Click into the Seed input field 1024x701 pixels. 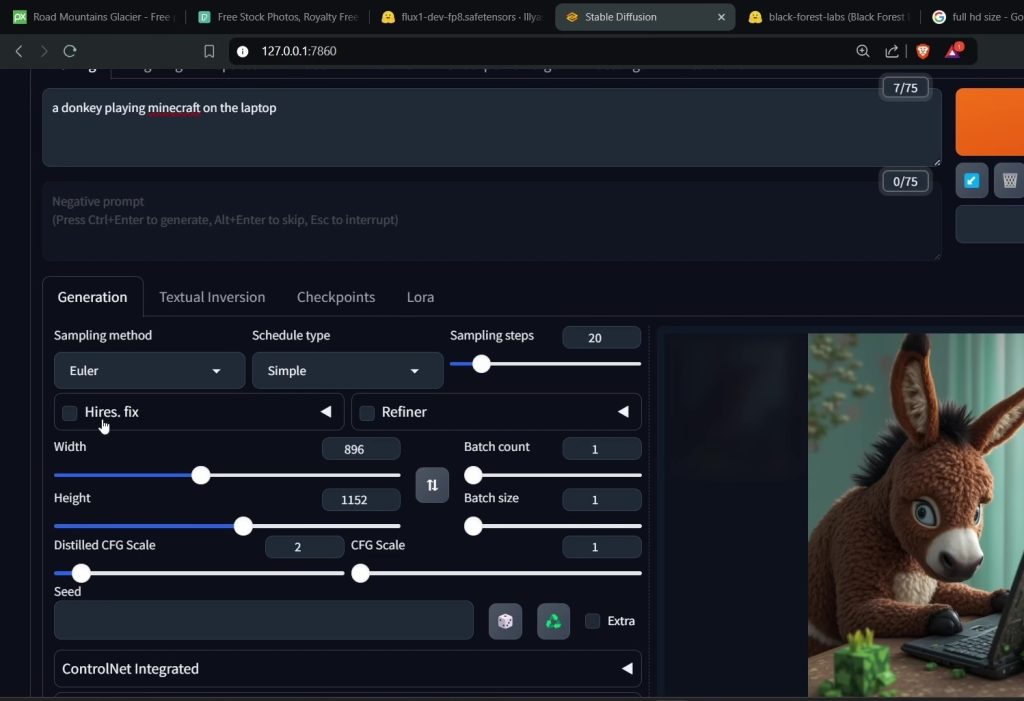tap(263, 621)
